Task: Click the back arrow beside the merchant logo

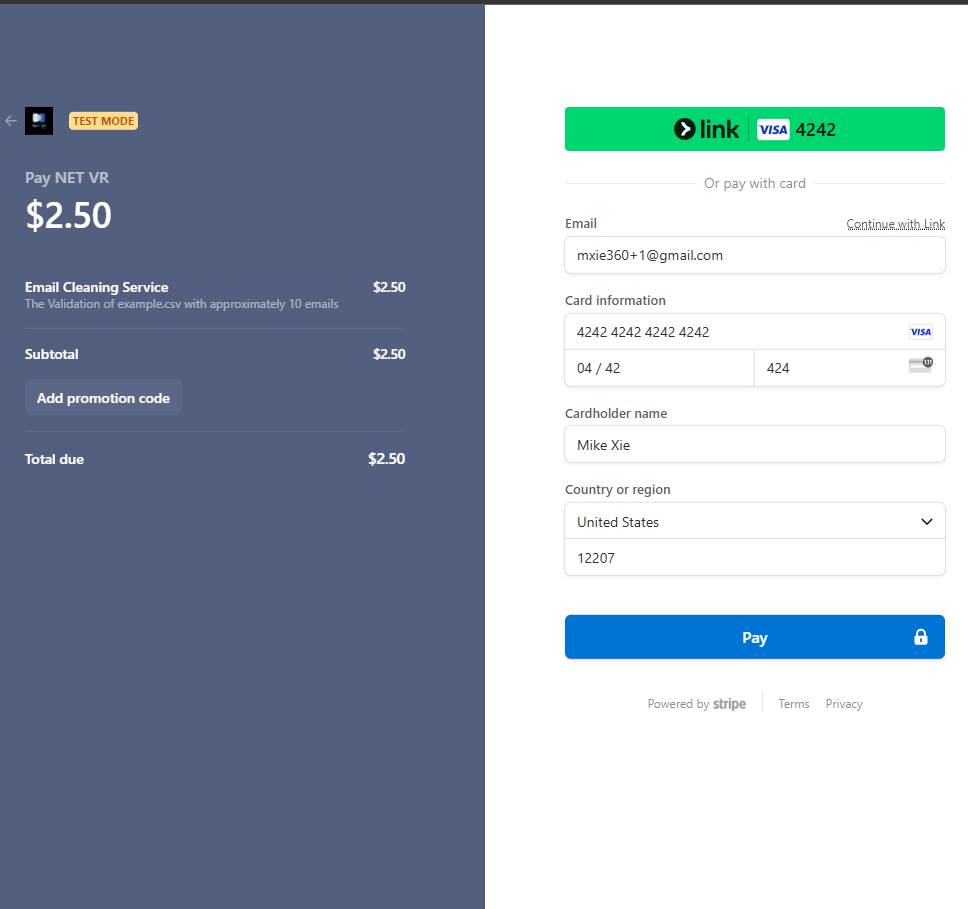Action: pos(11,121)
